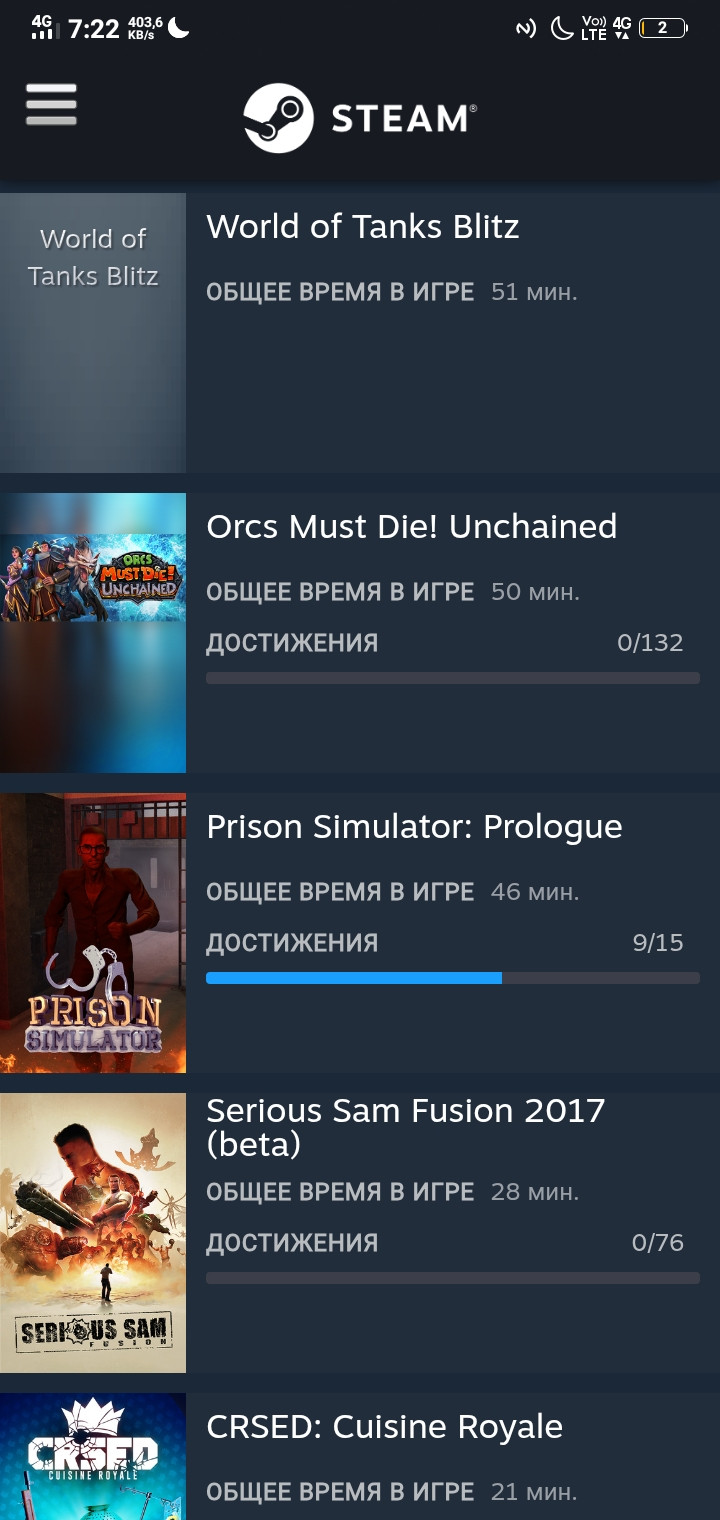
Task: Open the Orcs Must Die! Unchained cover art
Action: 93,633
